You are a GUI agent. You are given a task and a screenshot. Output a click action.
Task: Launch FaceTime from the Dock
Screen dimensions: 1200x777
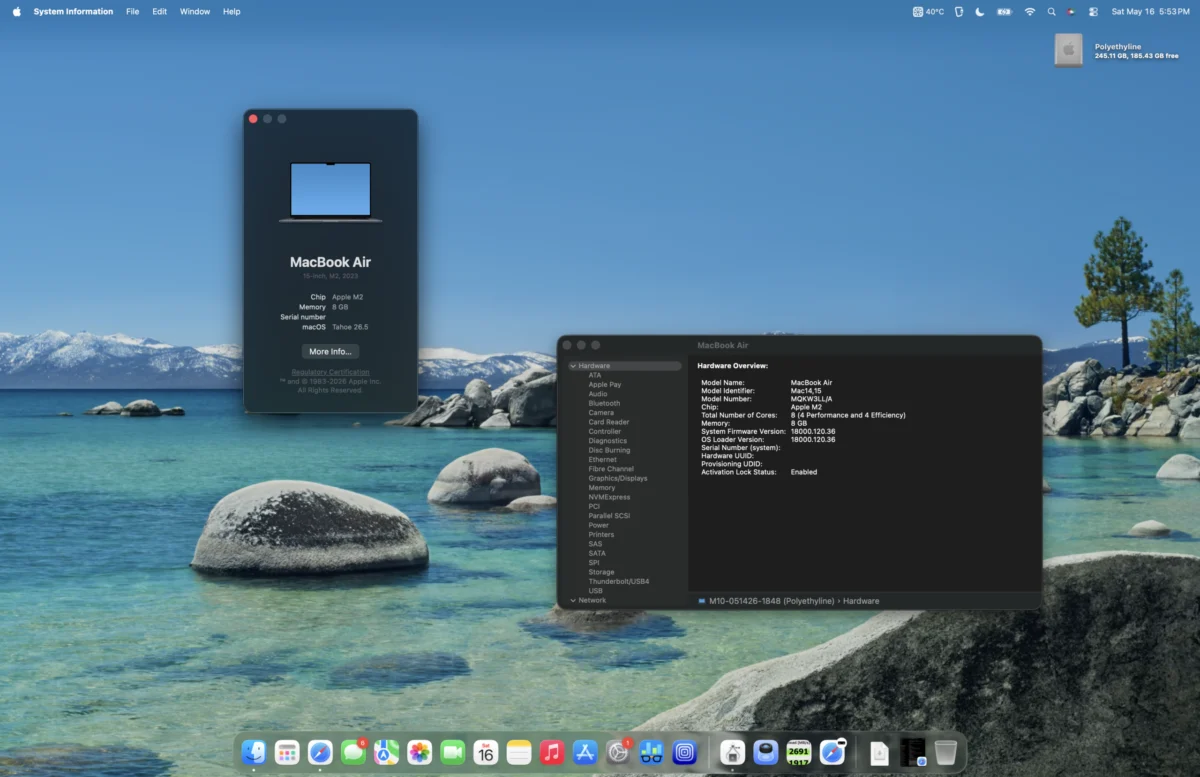(x=453, y=752)
